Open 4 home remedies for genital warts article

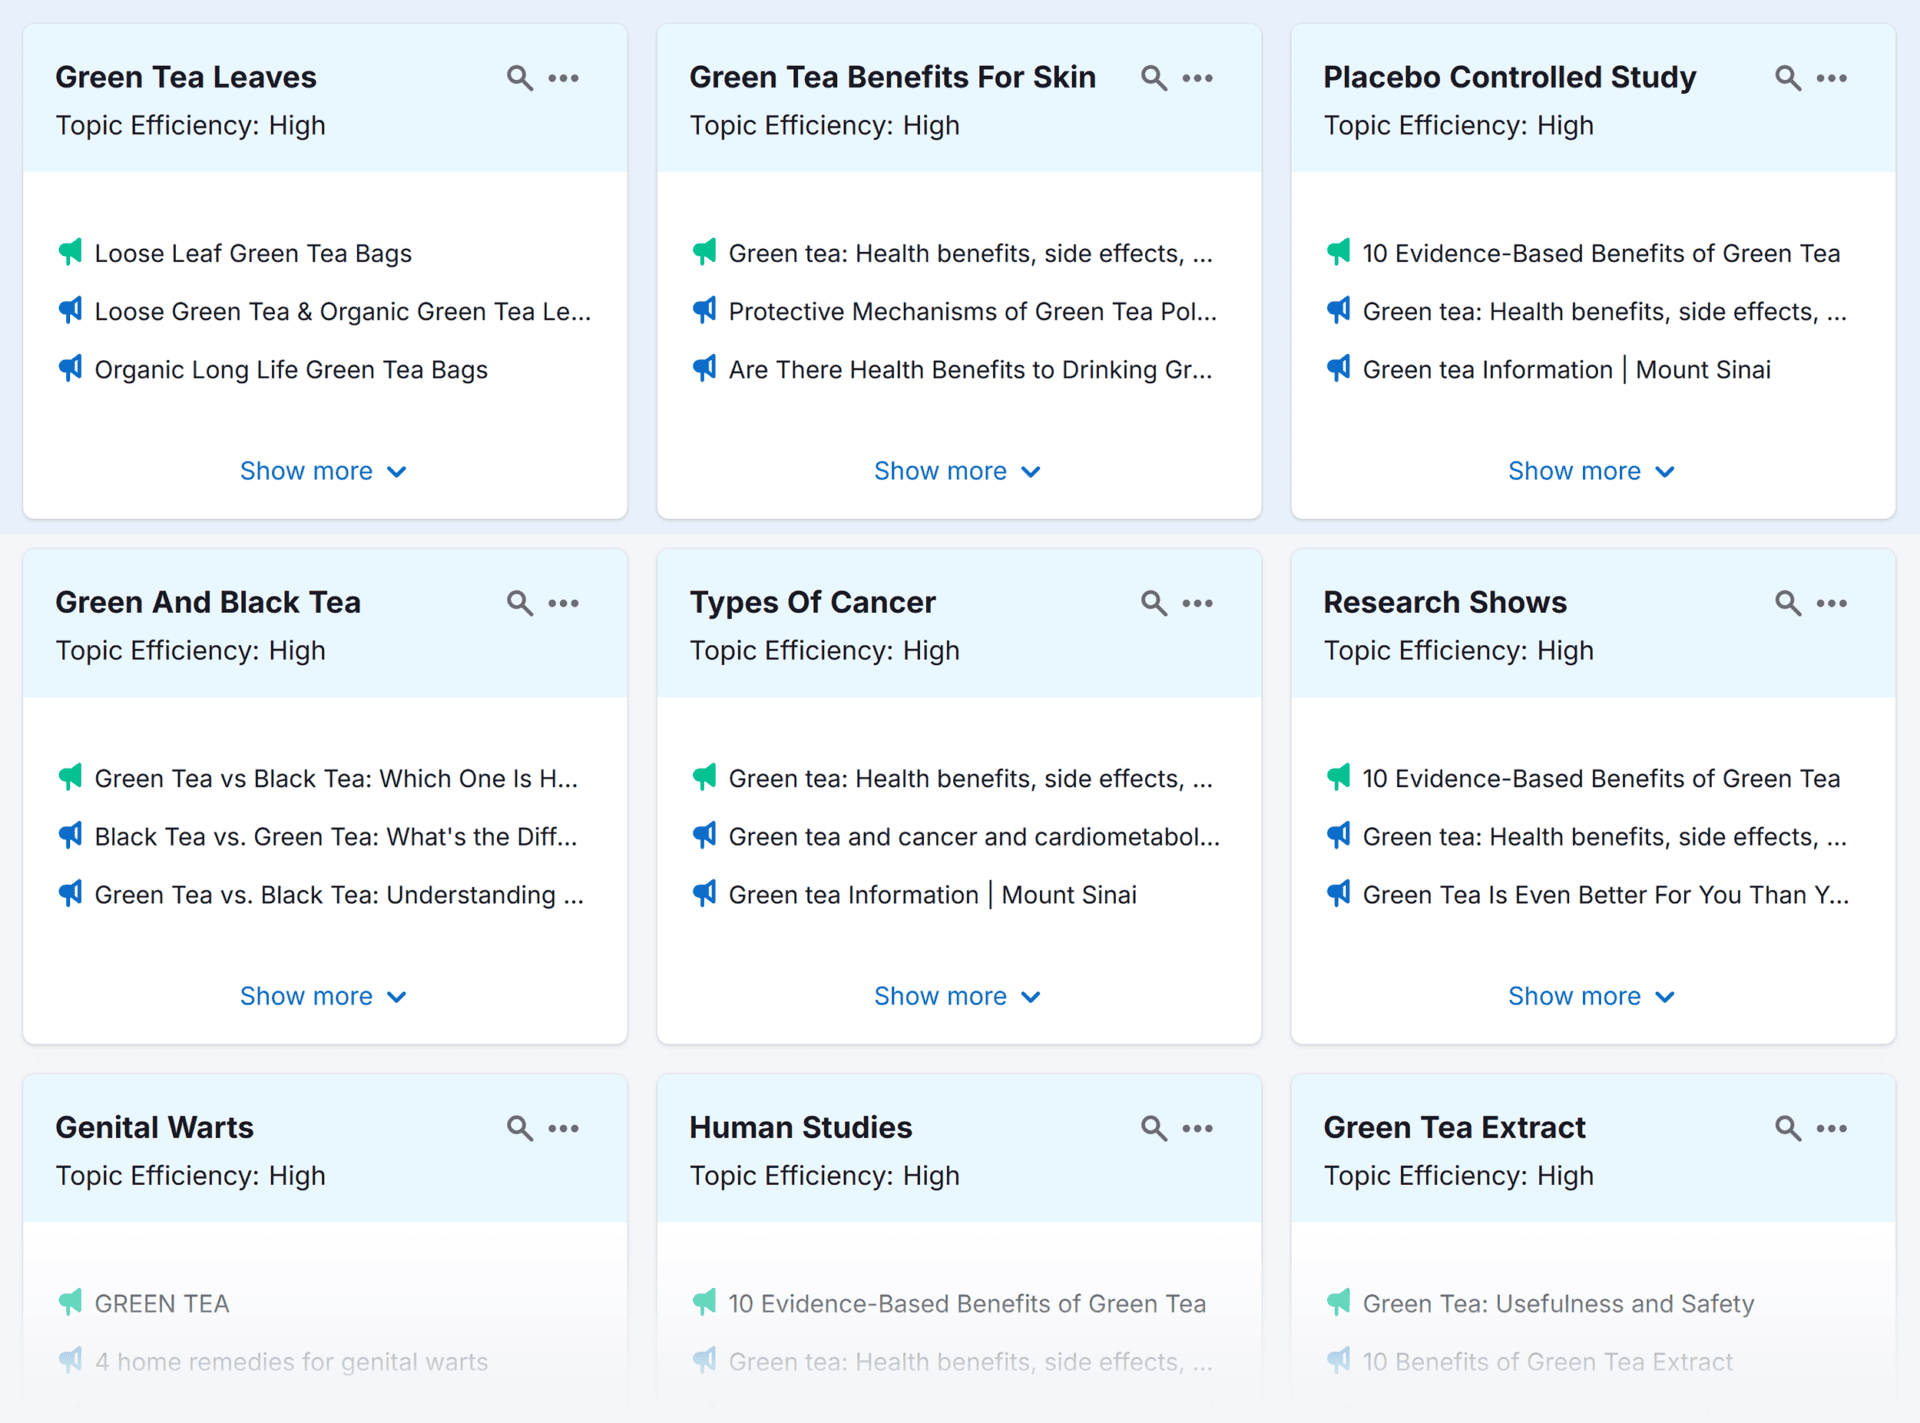(x=291, y=1361)
